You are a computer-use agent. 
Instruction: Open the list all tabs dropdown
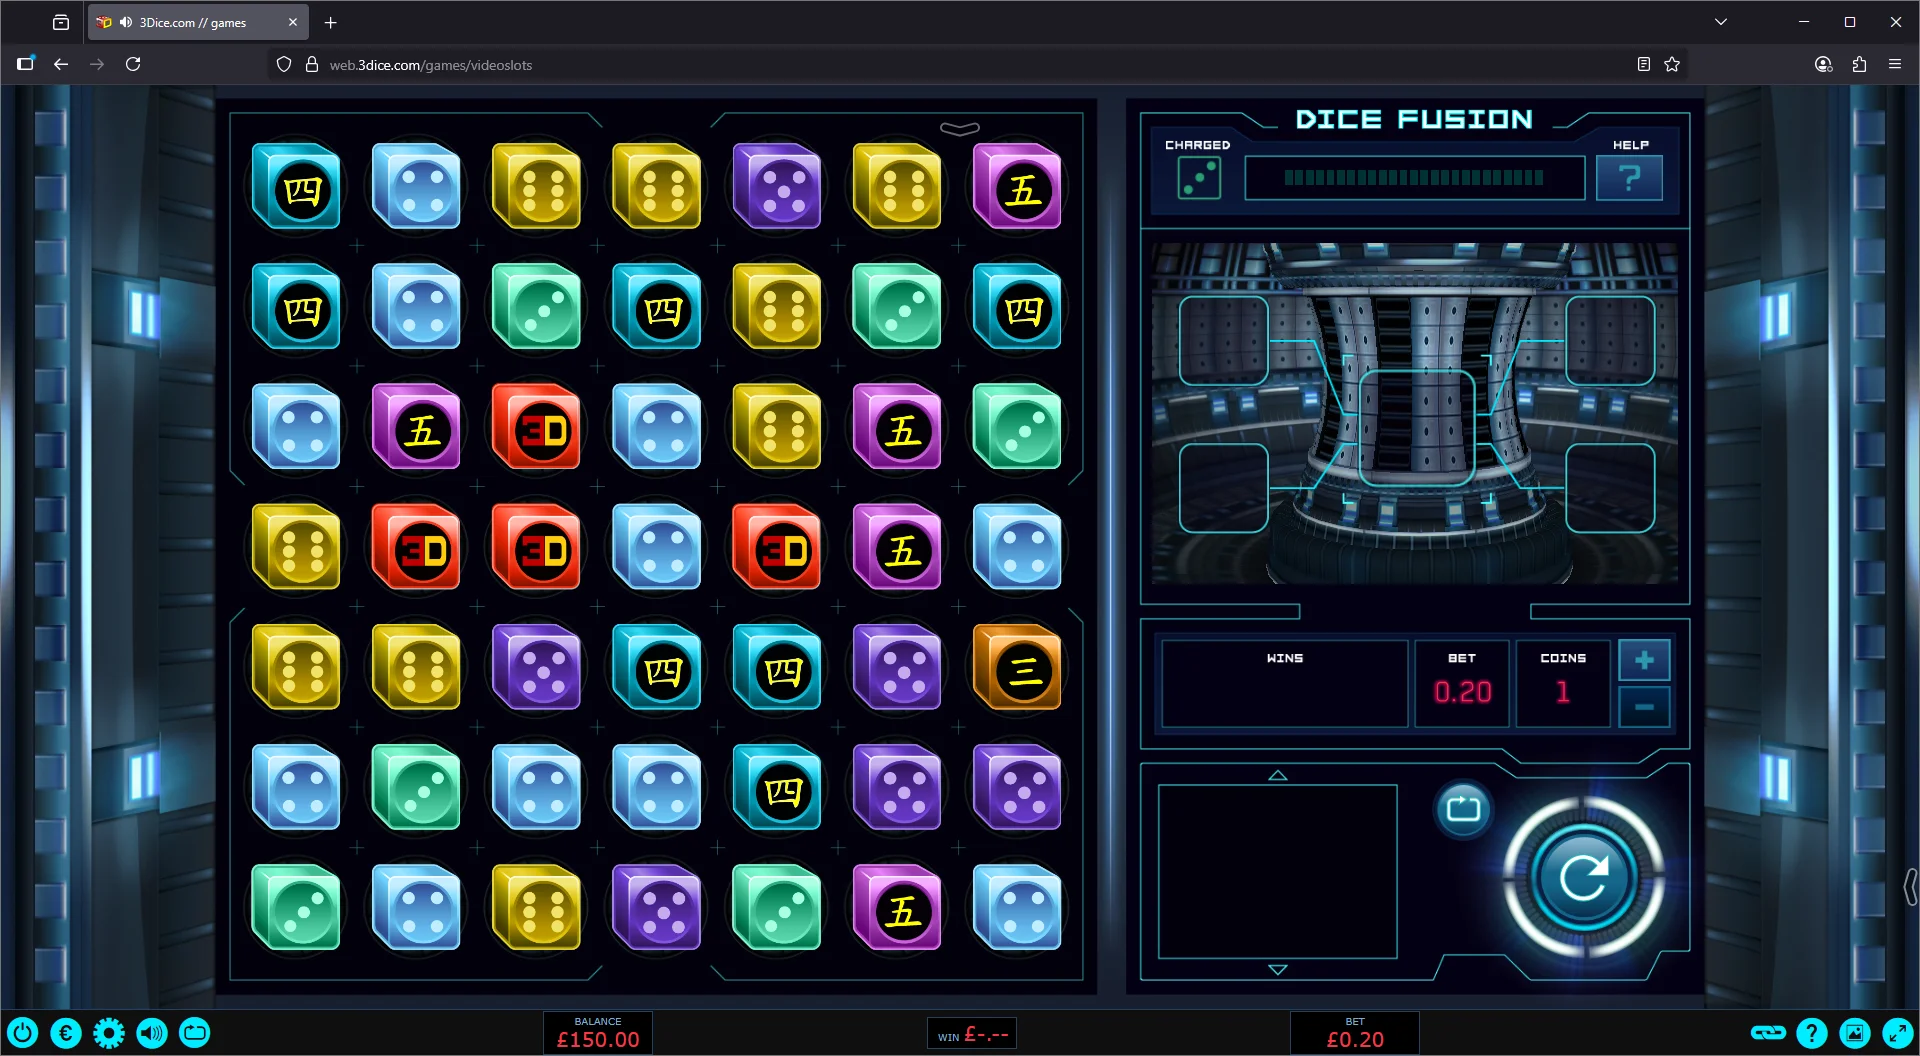point(1721,22)
